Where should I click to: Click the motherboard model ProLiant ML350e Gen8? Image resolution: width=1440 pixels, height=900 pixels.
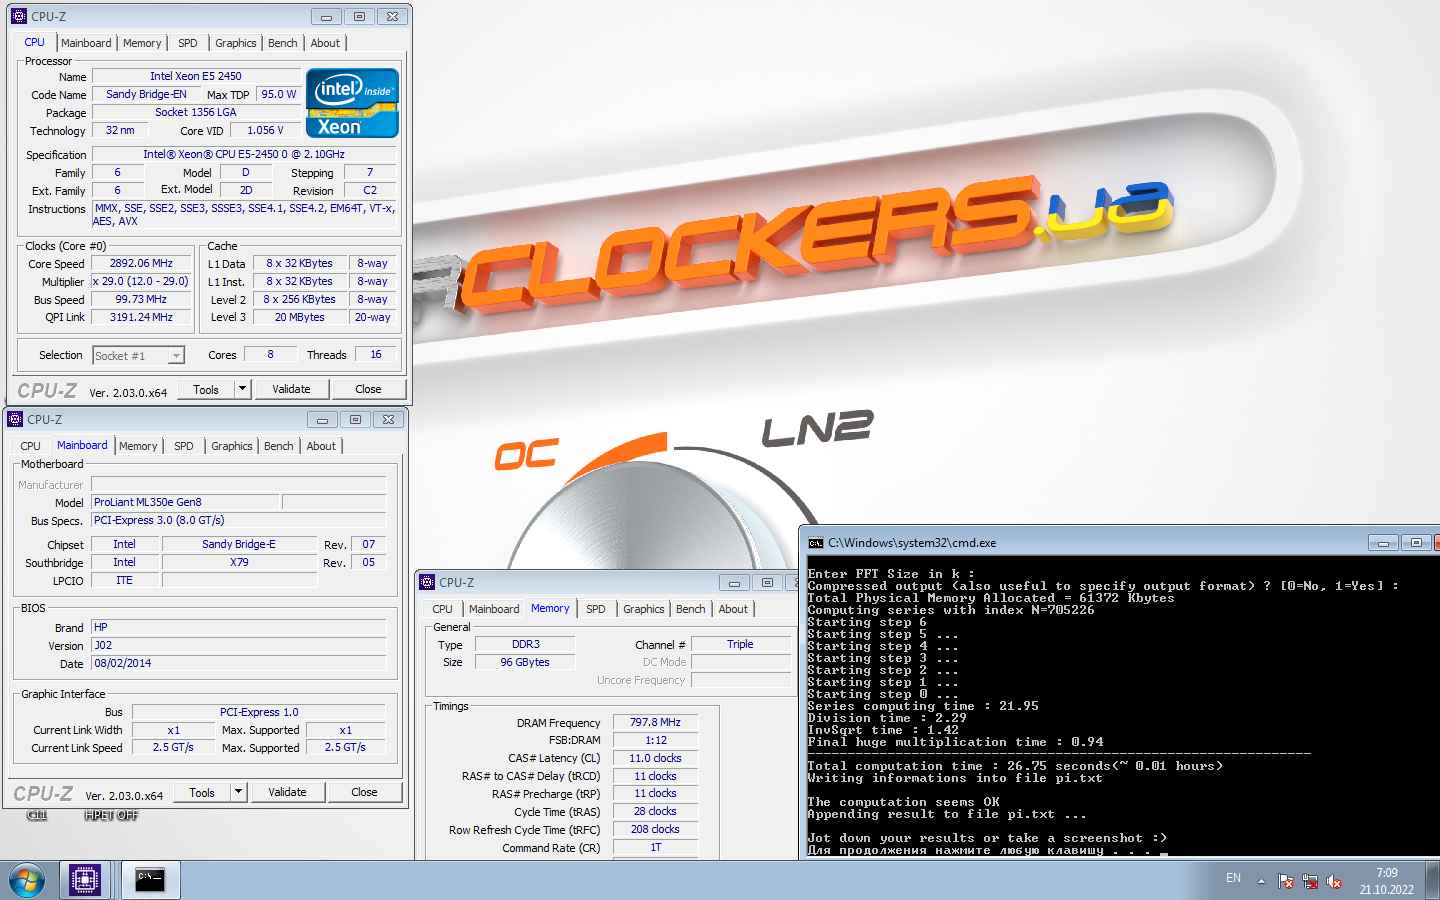click(185, 502)
